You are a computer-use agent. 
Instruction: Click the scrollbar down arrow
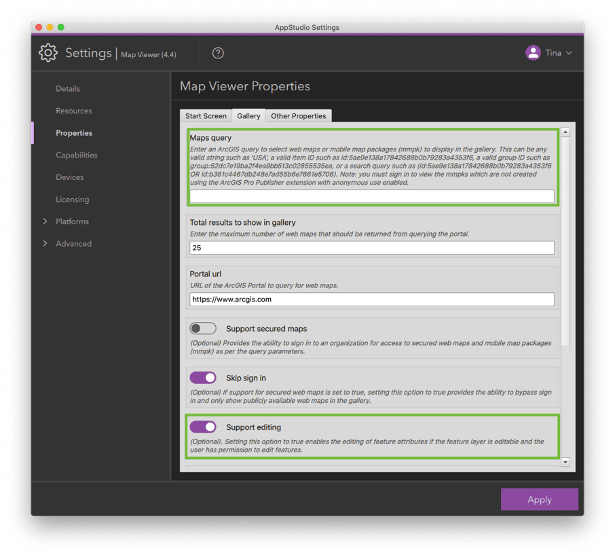point(565,462)
